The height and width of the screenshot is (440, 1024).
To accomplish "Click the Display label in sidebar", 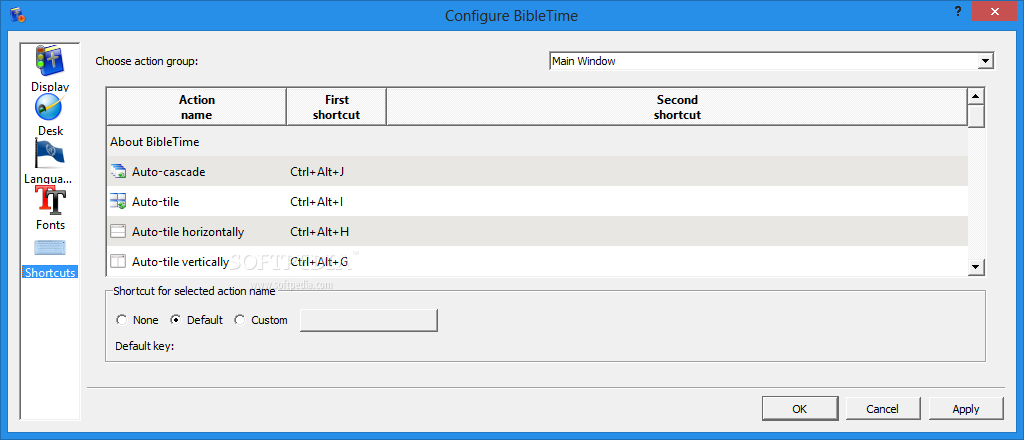I will tap(50, 87).
